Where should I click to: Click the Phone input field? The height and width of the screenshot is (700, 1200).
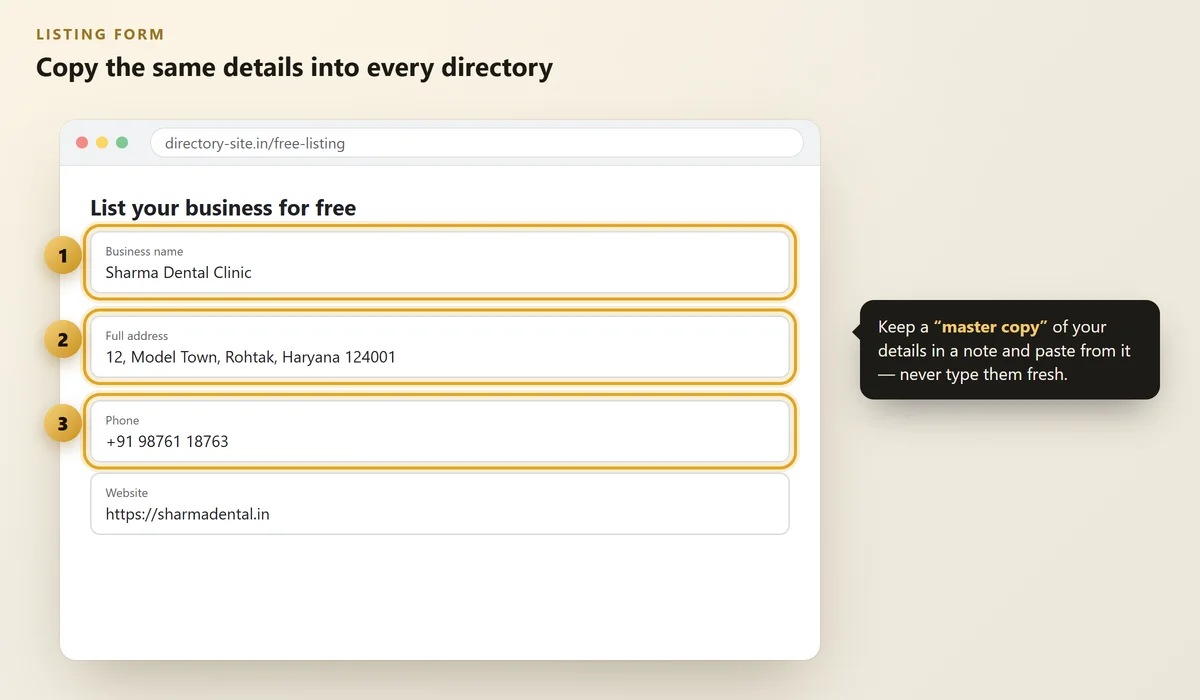click(440, 431)
